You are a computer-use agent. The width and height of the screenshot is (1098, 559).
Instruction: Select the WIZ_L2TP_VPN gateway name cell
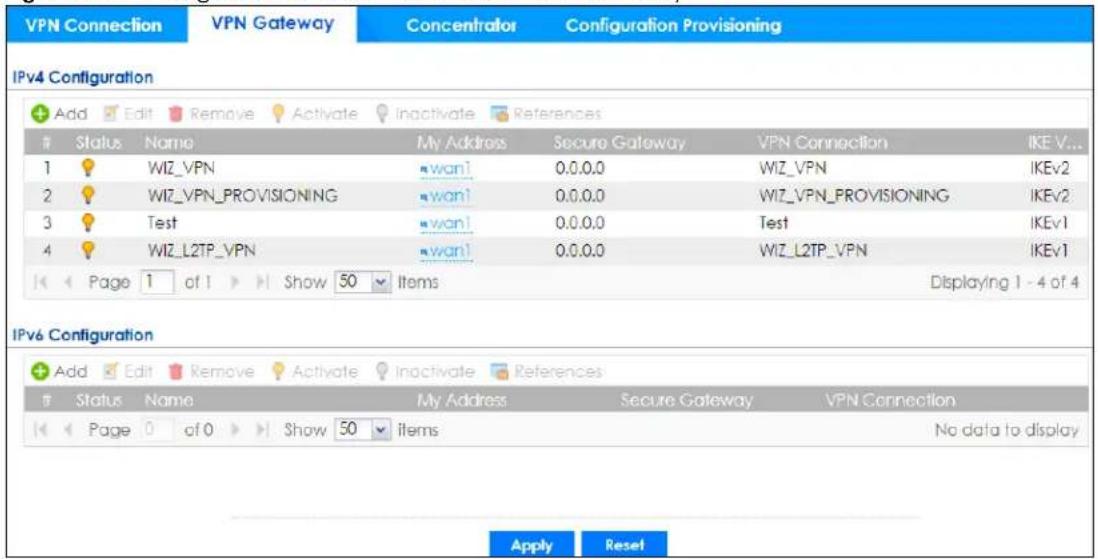coord(201,250)
